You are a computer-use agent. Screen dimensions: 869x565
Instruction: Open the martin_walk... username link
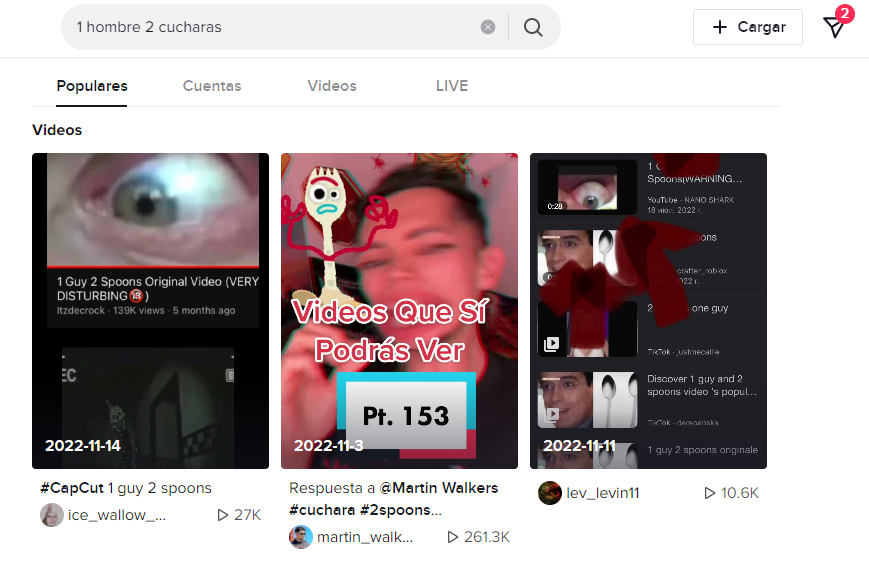pos(365,537)
